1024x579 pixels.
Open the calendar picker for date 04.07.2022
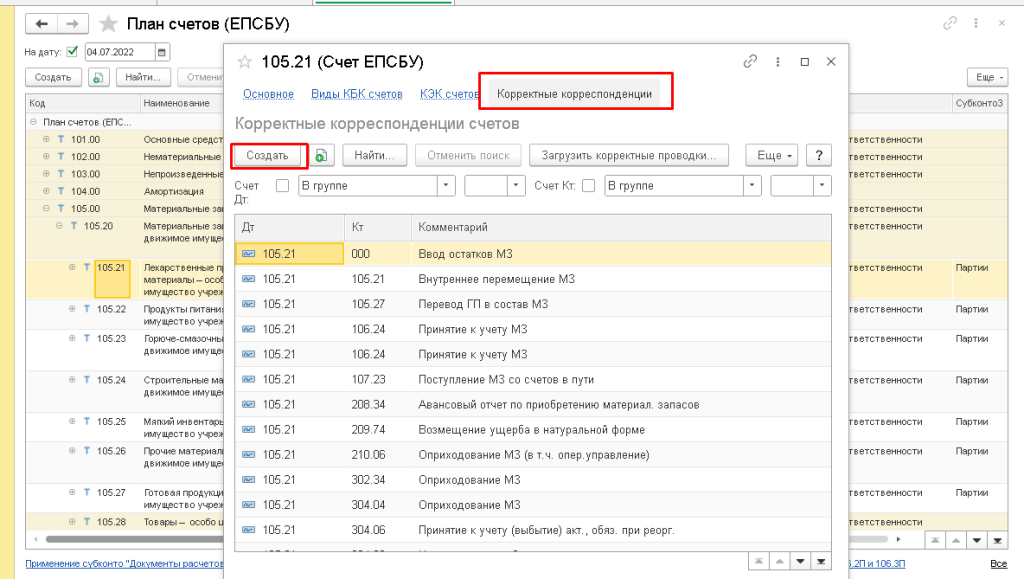click(x=163, y=52)
